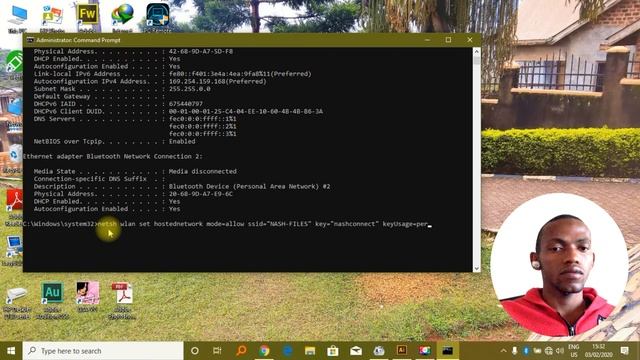
Task: Show hidden system tray icons
Action: [x=503, y=351]
